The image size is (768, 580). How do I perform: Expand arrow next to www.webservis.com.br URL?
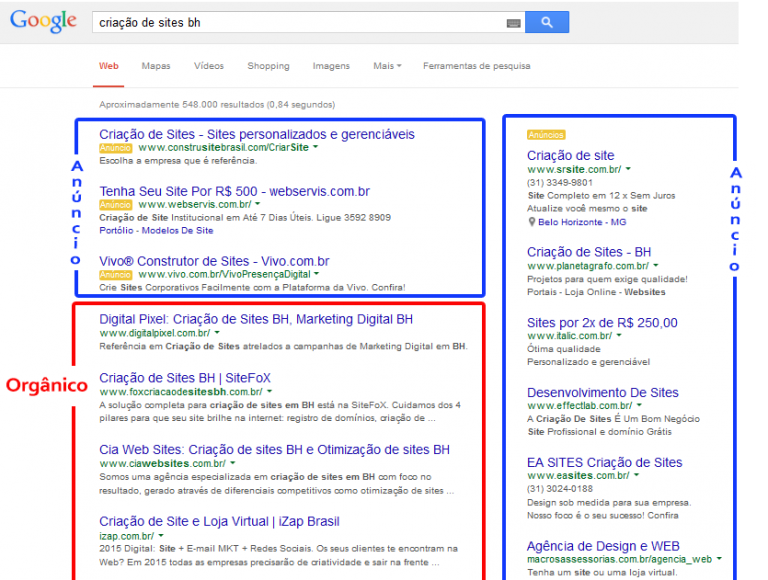click(258, 204)
